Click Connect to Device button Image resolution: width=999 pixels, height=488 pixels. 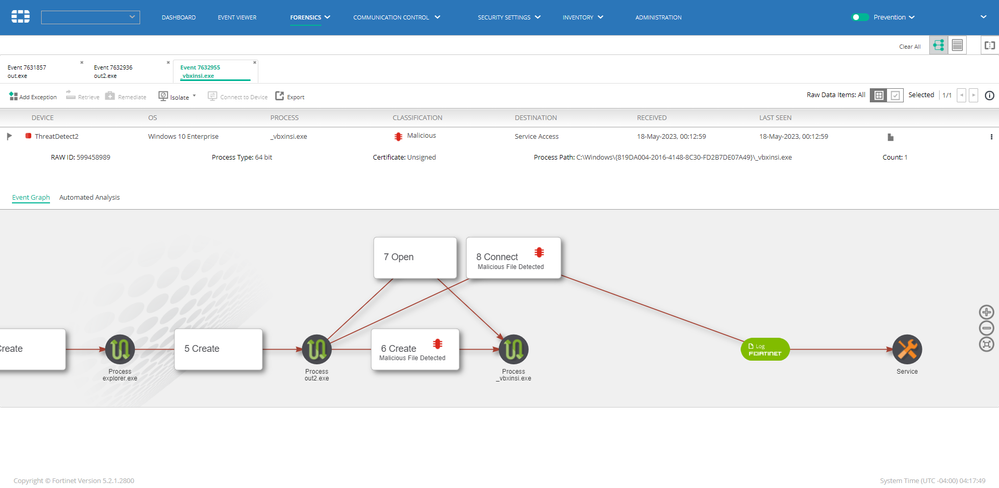click(x=238, y=97)
